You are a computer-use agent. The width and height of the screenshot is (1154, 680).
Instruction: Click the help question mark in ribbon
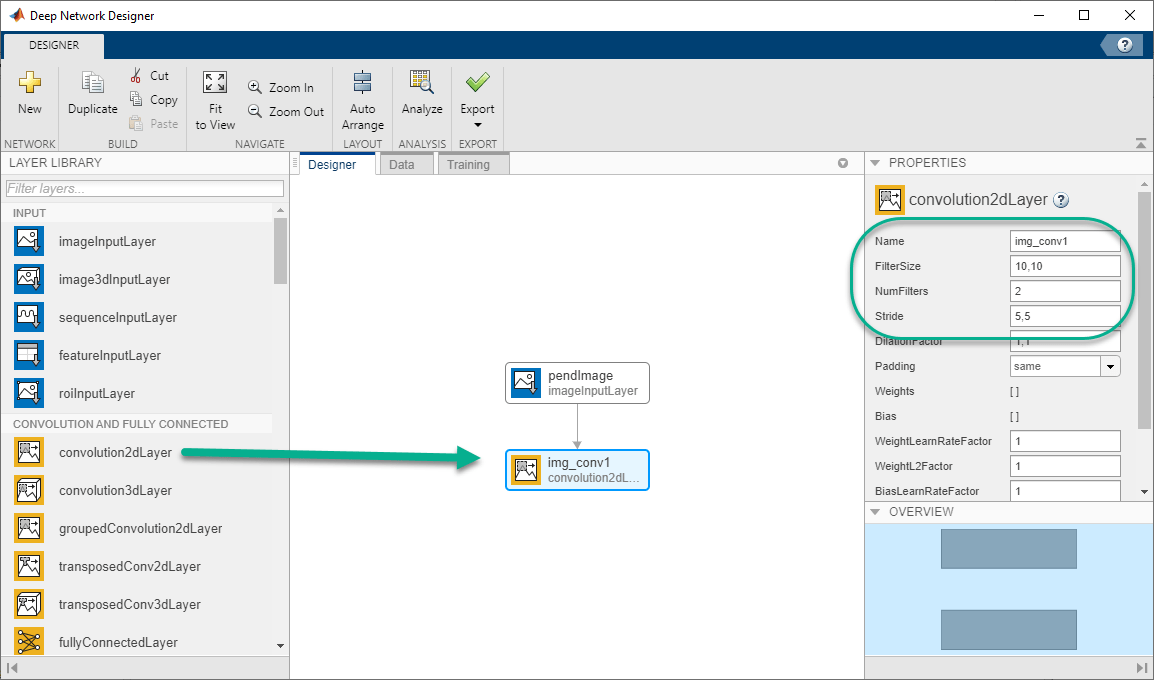[x=1125, y=45]
